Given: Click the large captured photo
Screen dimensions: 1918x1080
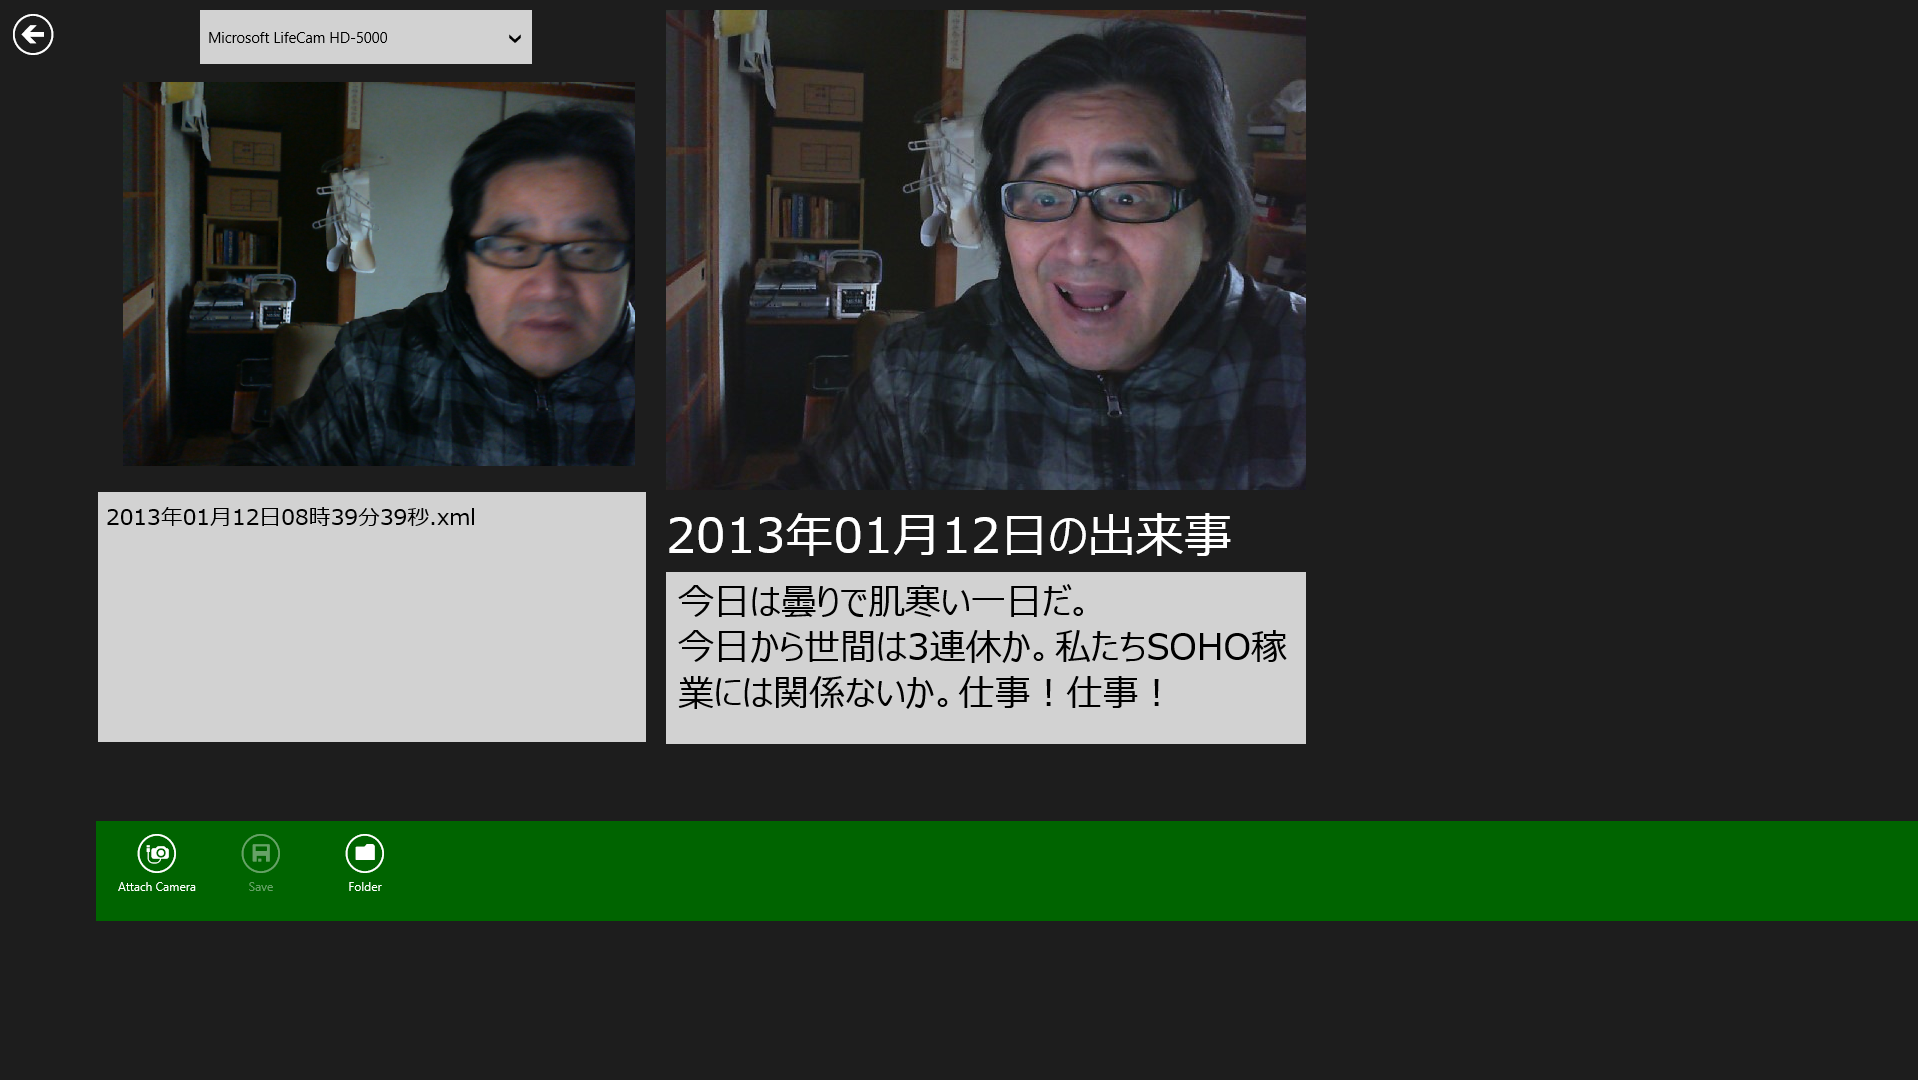Looking at the screenshot, I should [x=986, y=249].
